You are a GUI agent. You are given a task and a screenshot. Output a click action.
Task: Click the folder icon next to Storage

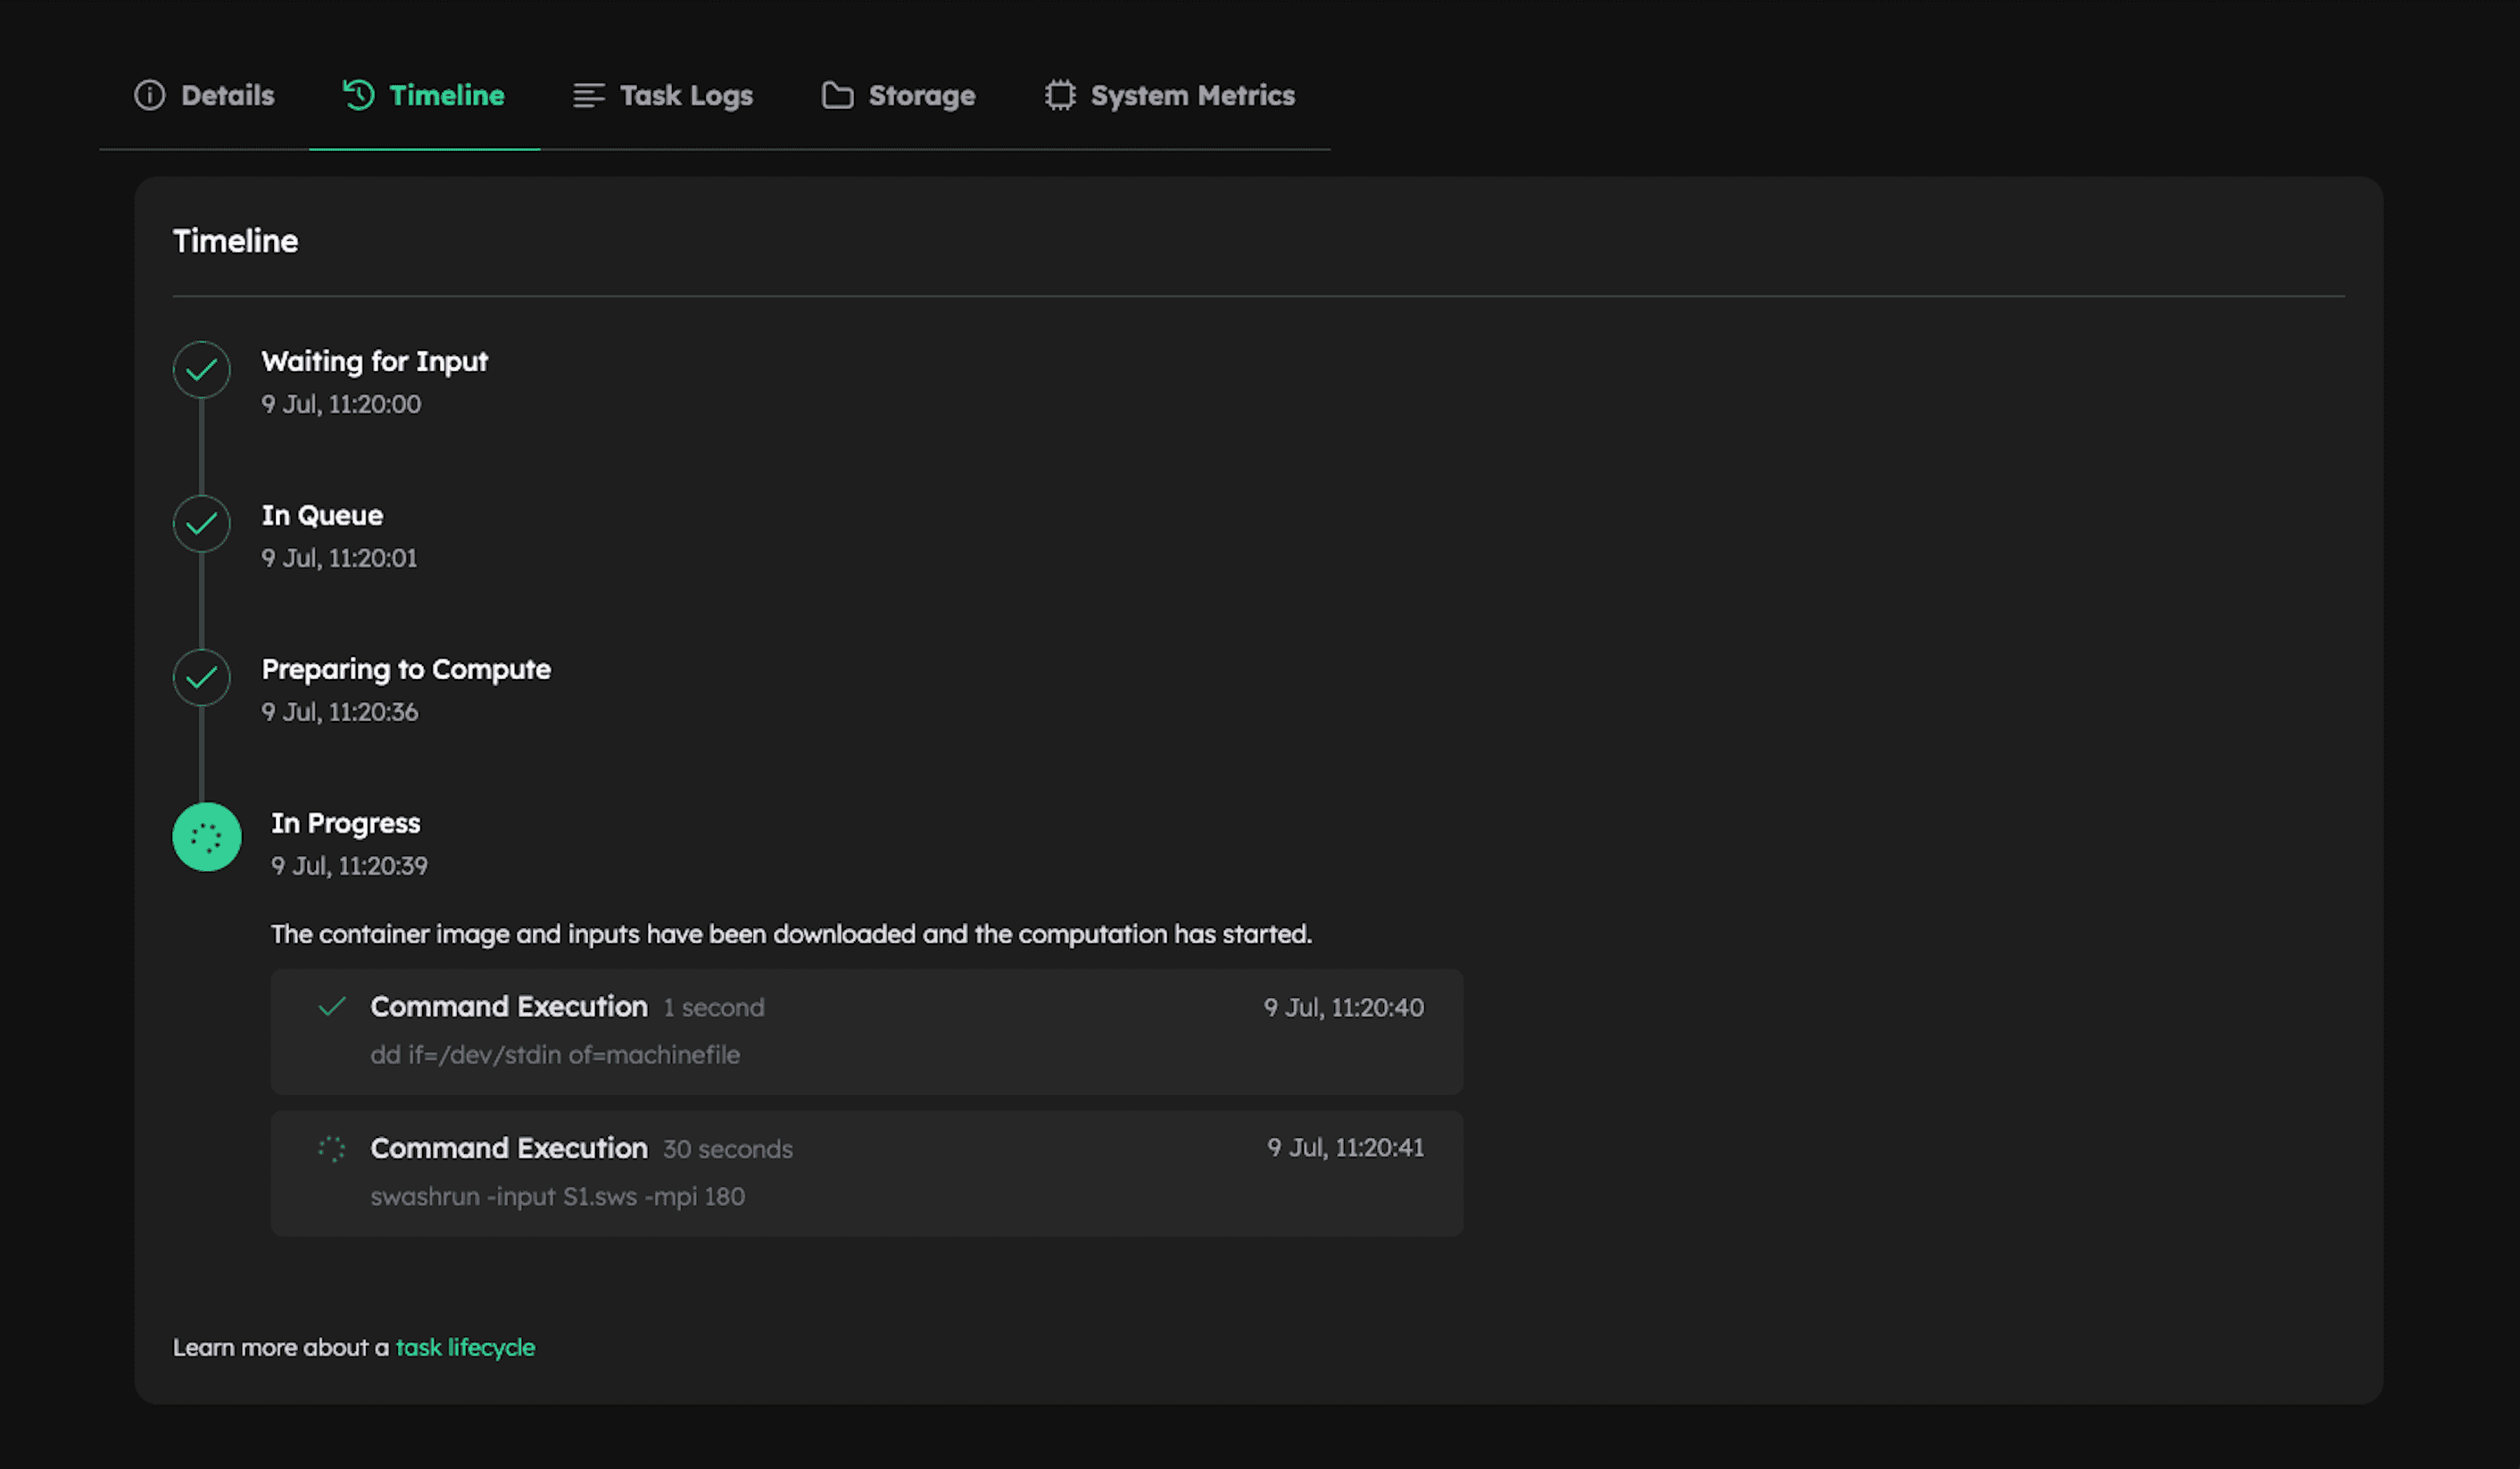pyautogui.click(x=838, y=95)
